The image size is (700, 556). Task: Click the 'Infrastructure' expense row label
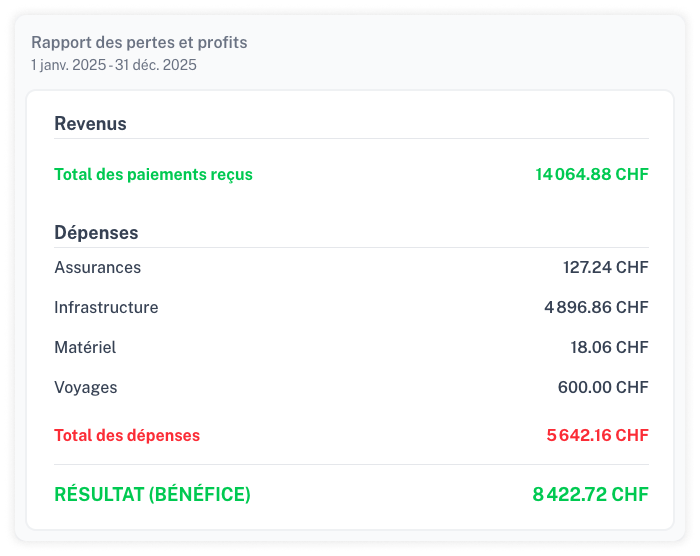pos(106,307)
